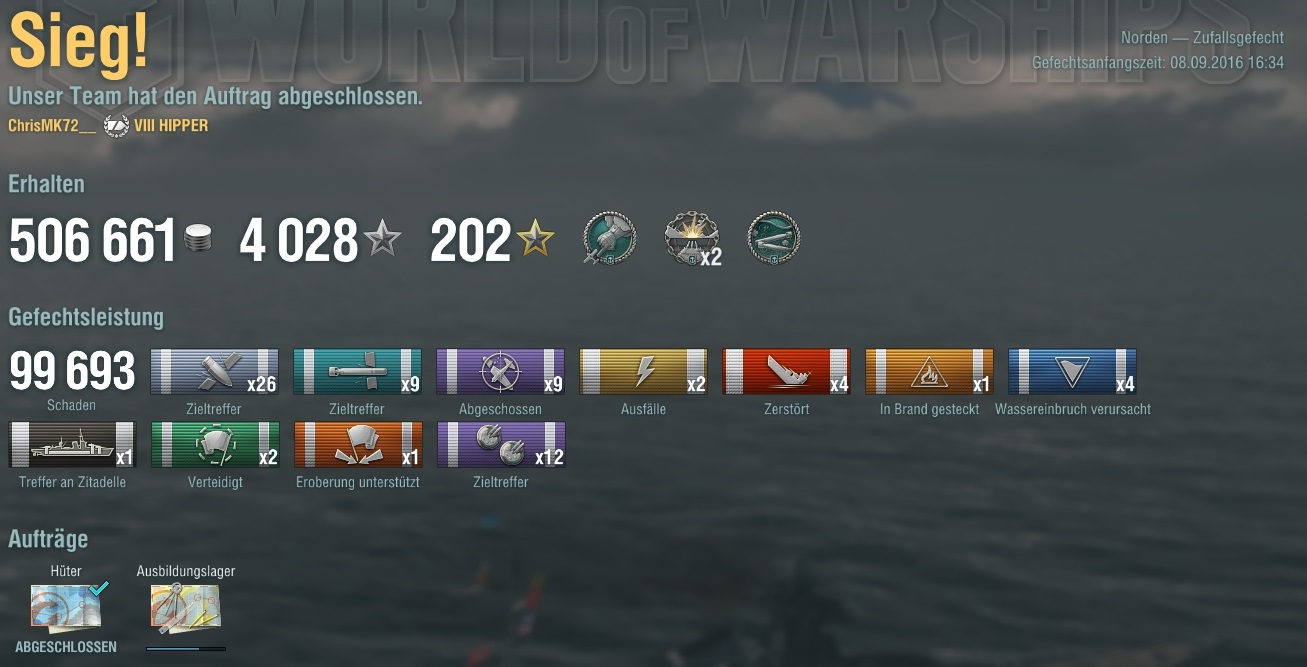Select the Eroberung unterstützt flag ribbon

tap(357, 445)
